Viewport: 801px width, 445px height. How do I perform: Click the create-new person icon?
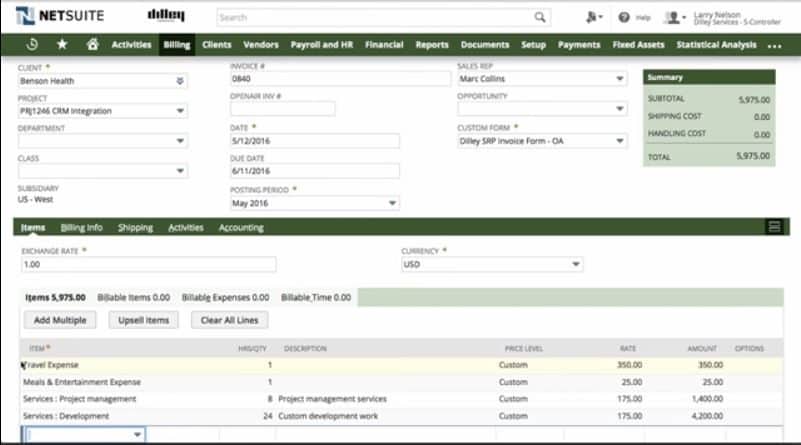point(594,17)
